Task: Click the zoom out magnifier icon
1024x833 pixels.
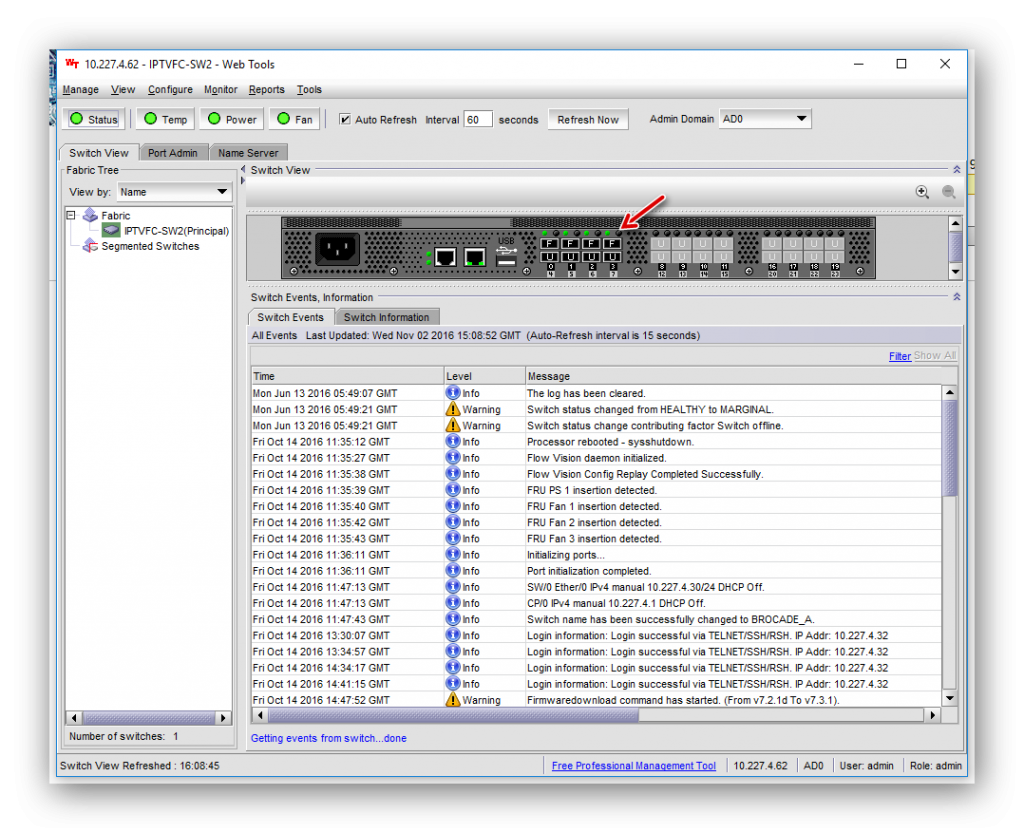Action: (948, 191)
